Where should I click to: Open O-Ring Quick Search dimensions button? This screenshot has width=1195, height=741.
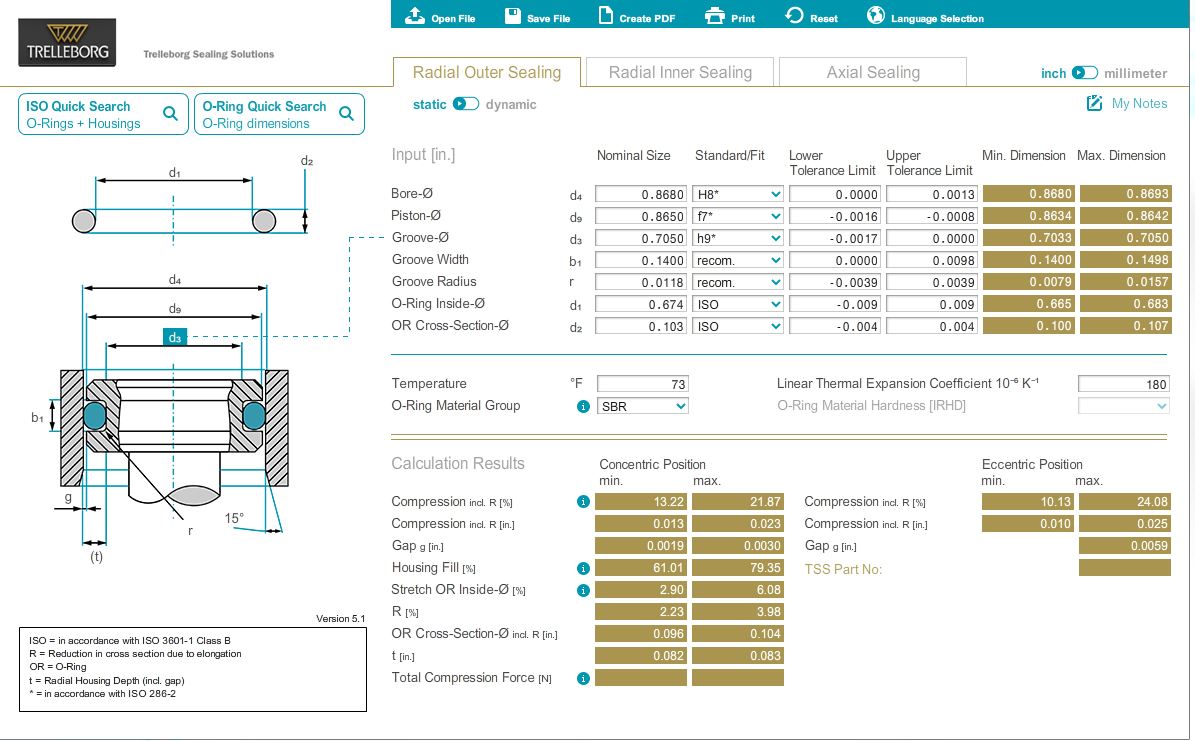(x=279, y=114)
